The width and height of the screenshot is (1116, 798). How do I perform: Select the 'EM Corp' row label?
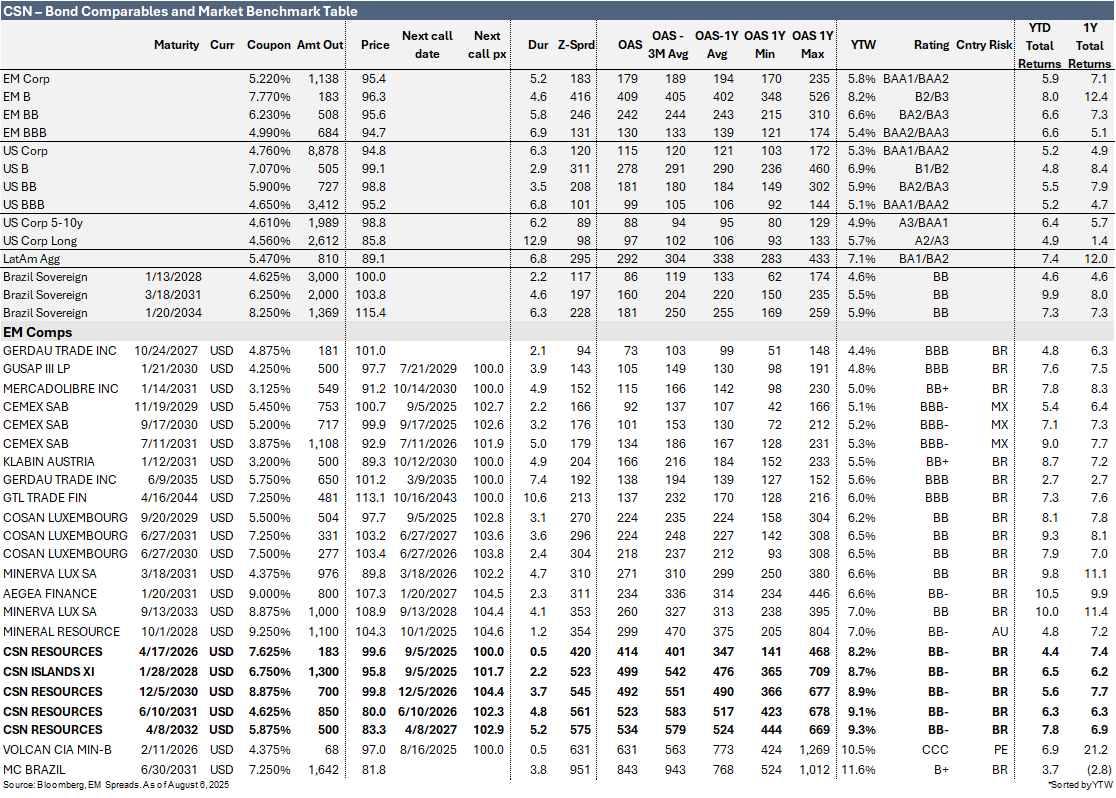pyautogui.click(x=26, y=78)
